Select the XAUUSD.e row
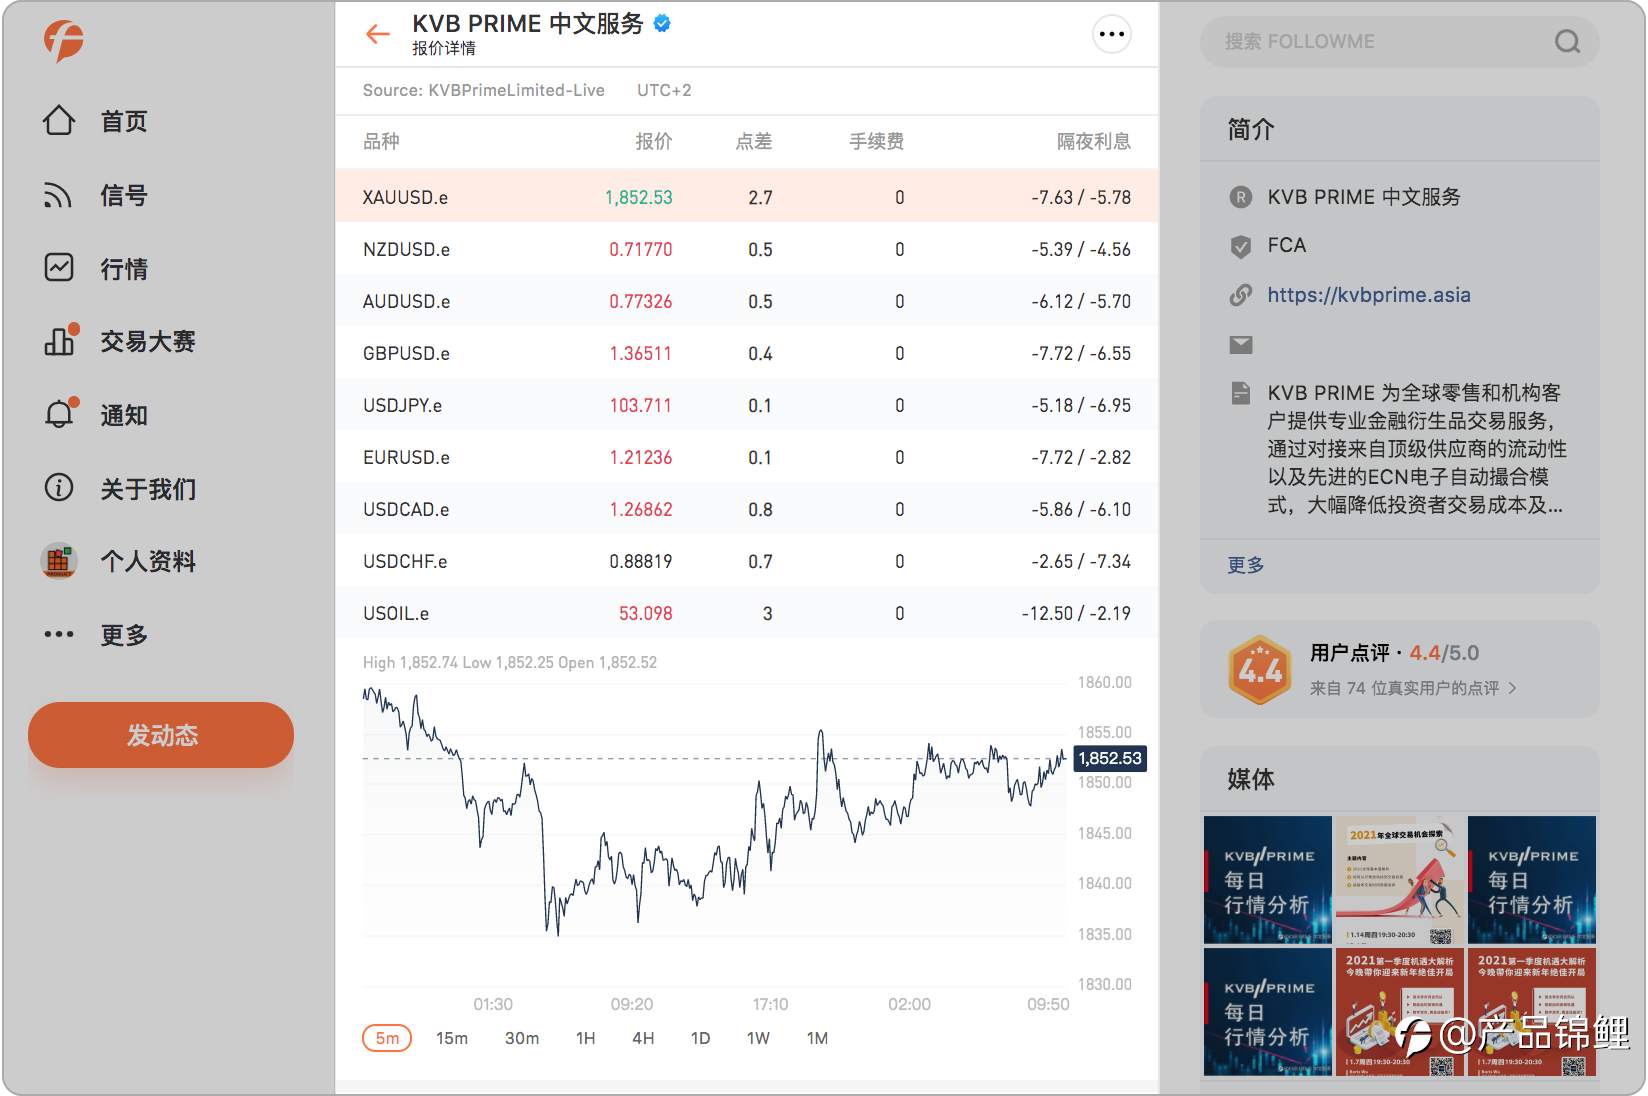The image size is (1648, 1096). (x=746, y=196)
